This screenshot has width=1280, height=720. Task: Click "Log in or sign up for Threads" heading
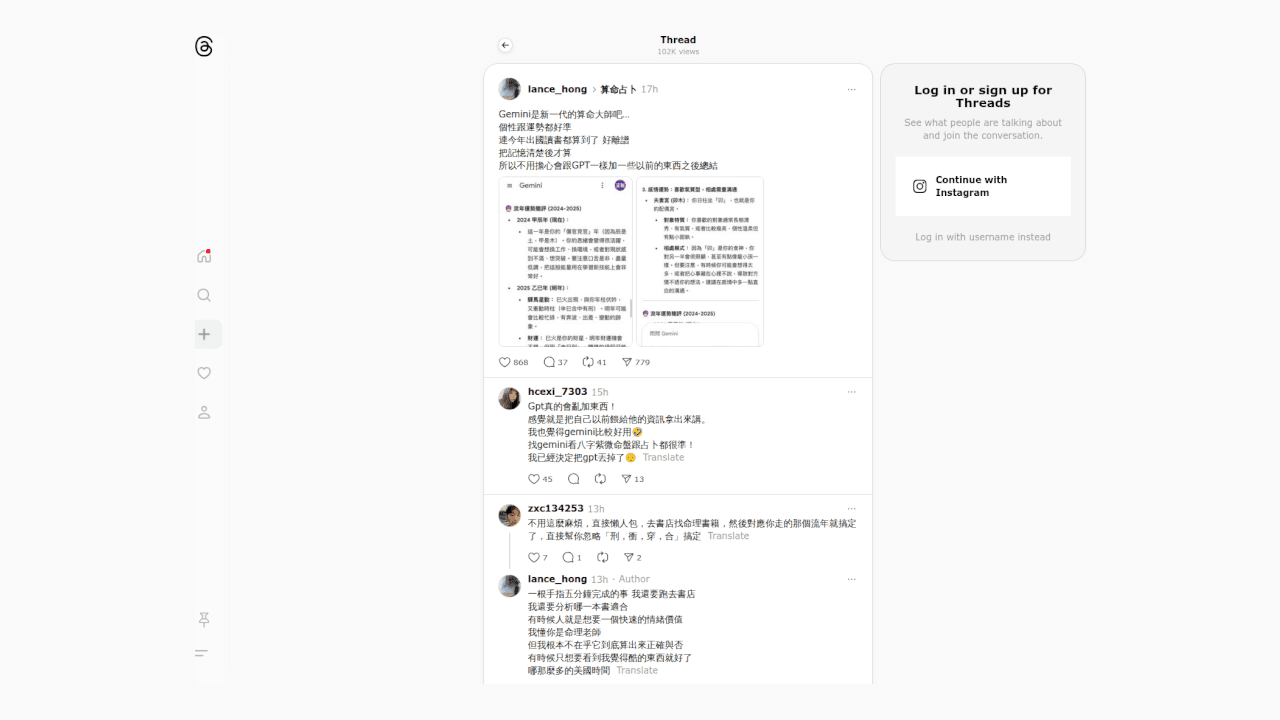[x=983, y=96]
